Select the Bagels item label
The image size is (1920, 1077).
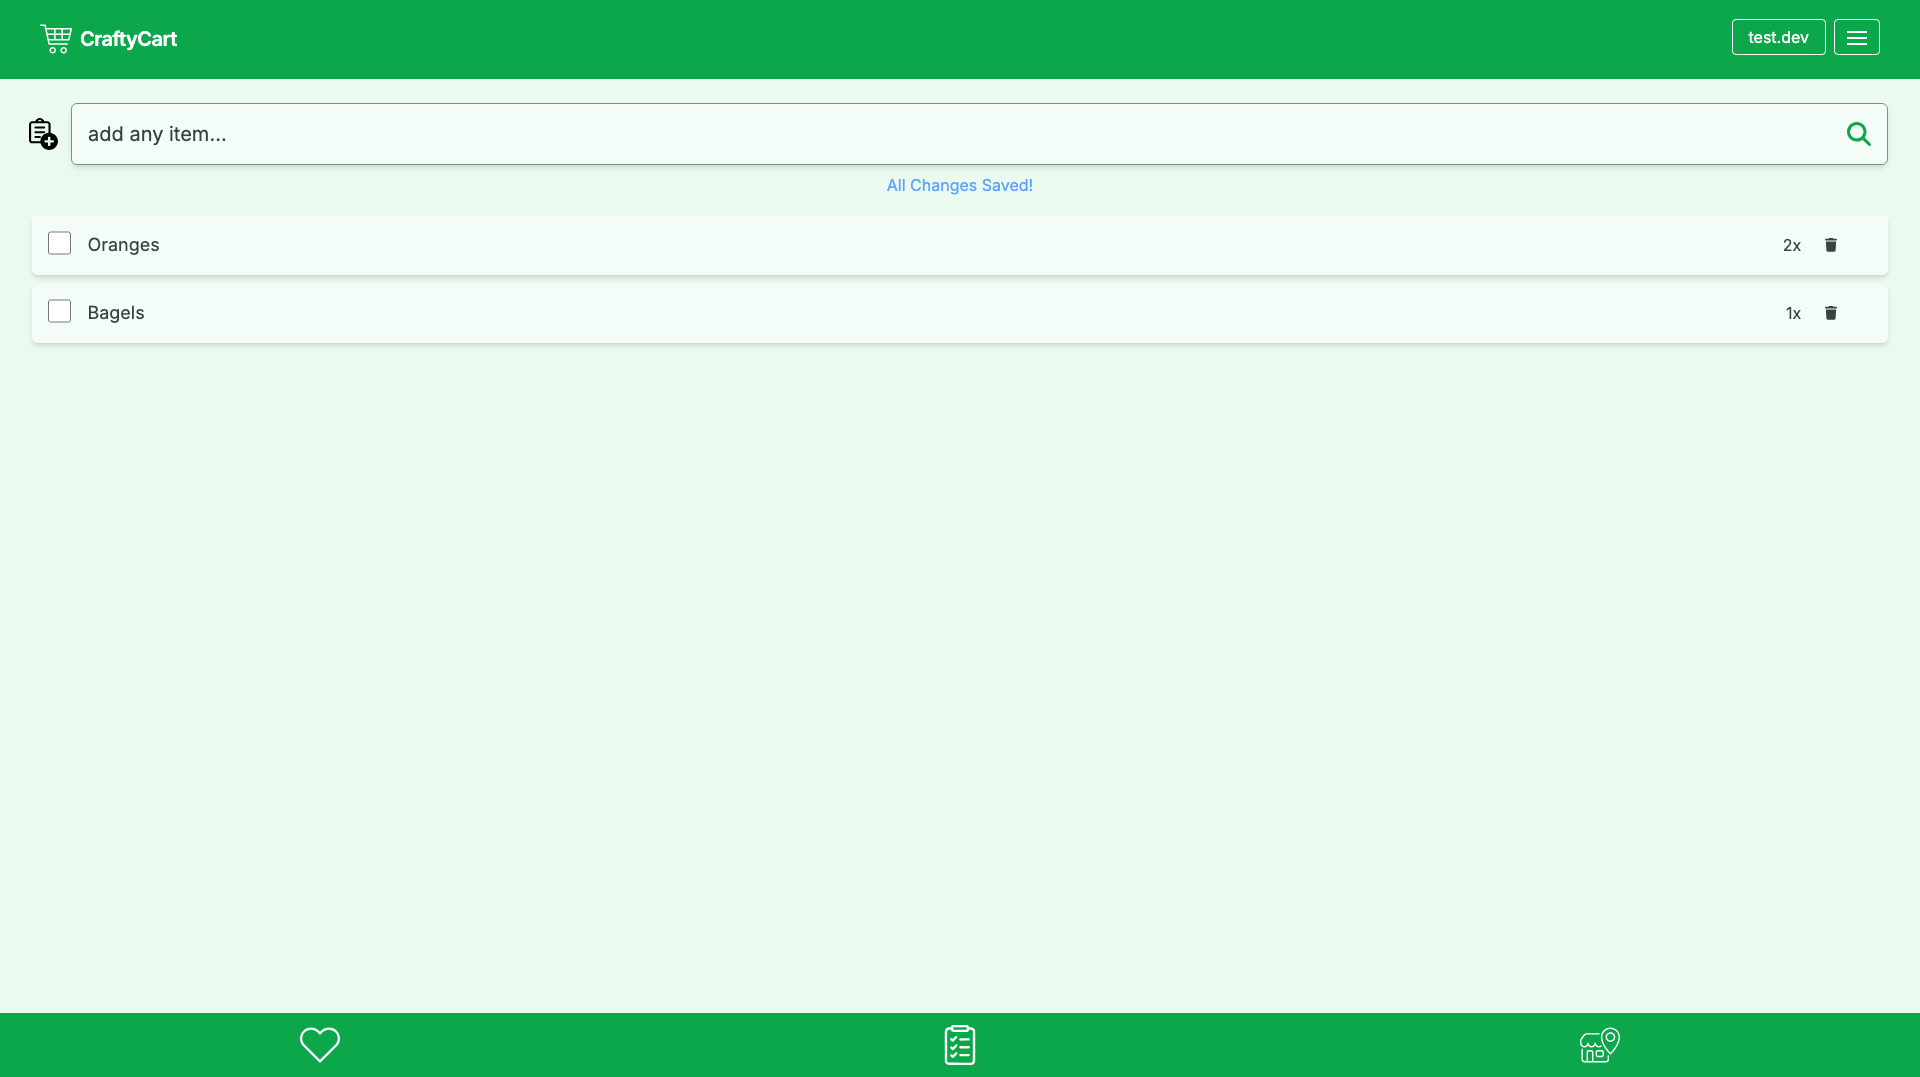pyautogui.click(x=116, y=313)
